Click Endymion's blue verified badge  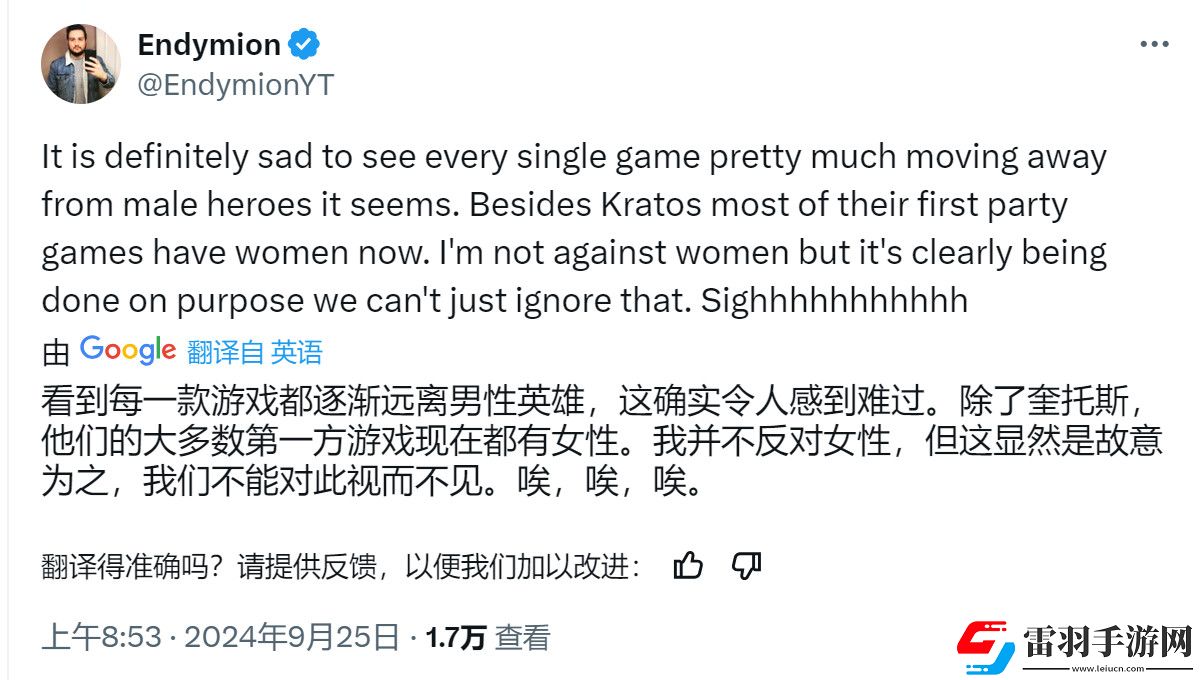(303, 43)
